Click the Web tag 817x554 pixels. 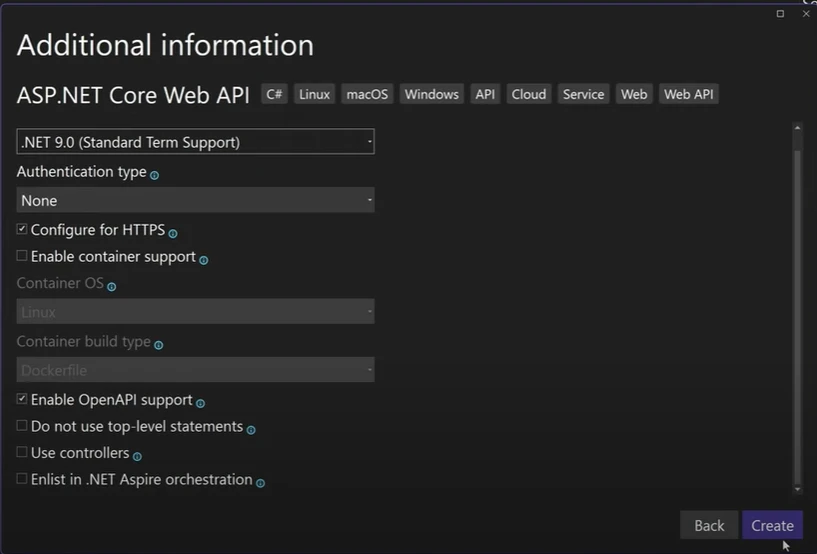coord(634,94)
